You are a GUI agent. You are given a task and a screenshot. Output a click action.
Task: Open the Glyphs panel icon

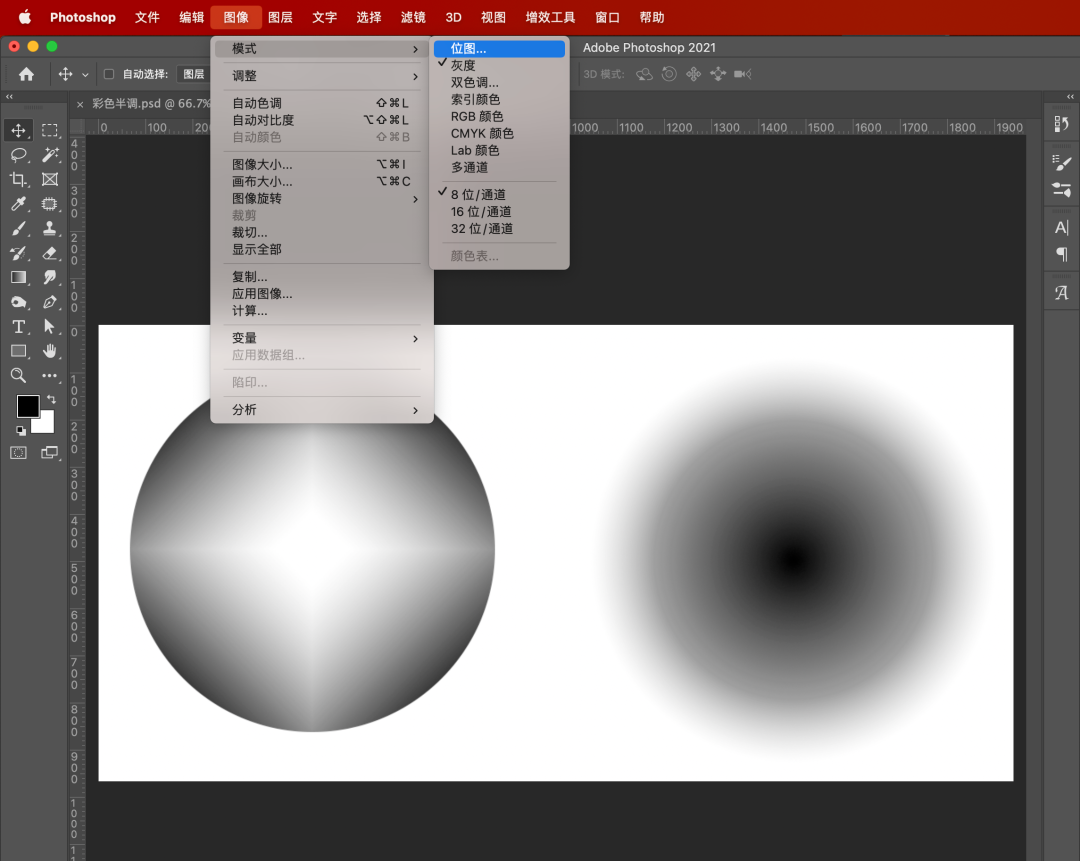pos(1062,293)
